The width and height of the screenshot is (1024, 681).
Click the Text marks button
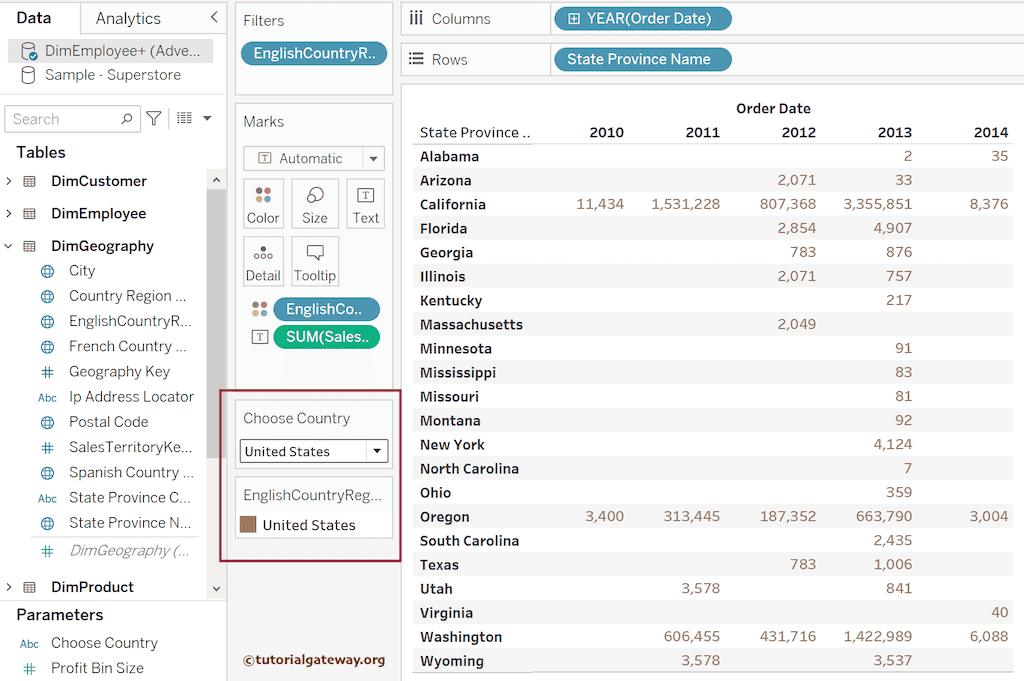365,203
